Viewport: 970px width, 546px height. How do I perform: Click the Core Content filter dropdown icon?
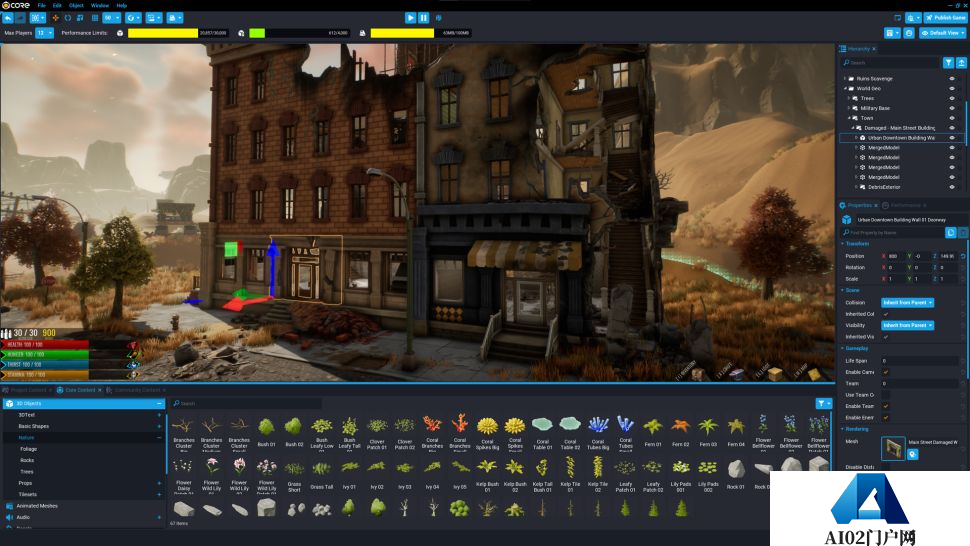point(824,404)
